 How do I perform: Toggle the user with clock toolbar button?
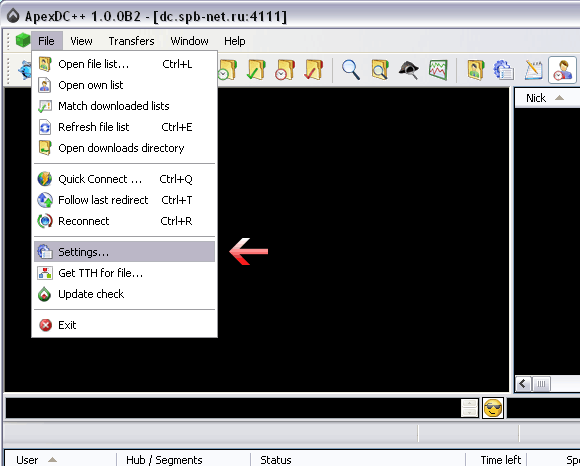pyautogui.click(x=562, y=70)
